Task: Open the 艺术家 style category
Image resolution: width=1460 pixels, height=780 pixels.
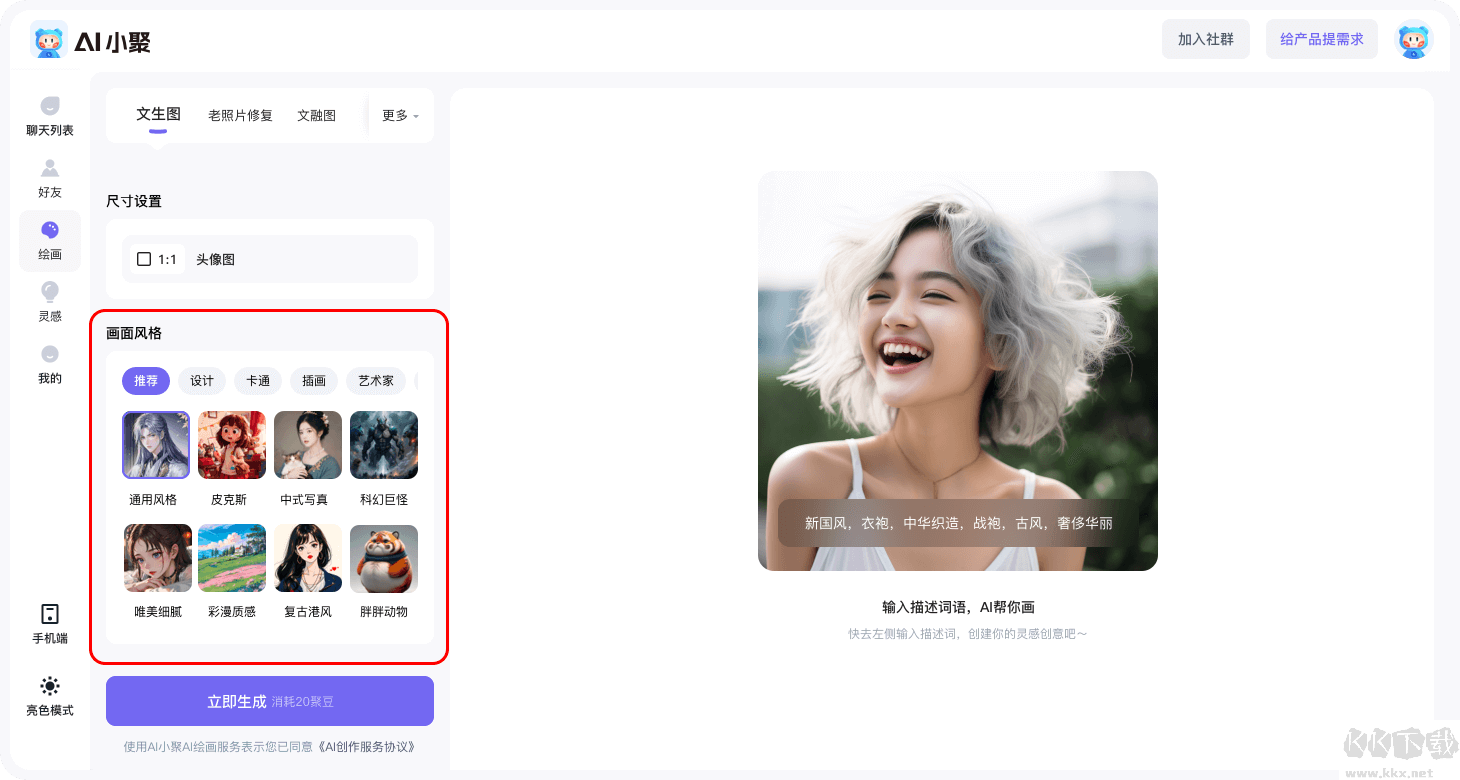Action: pyautogui.click(x=375, y=381)
